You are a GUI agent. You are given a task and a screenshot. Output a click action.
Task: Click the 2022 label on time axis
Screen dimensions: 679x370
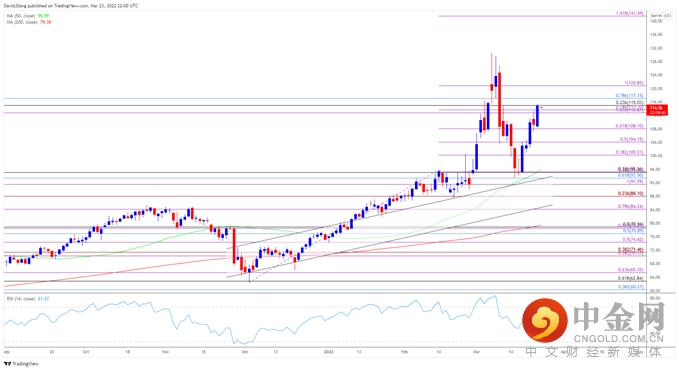(x=329, y=352)
